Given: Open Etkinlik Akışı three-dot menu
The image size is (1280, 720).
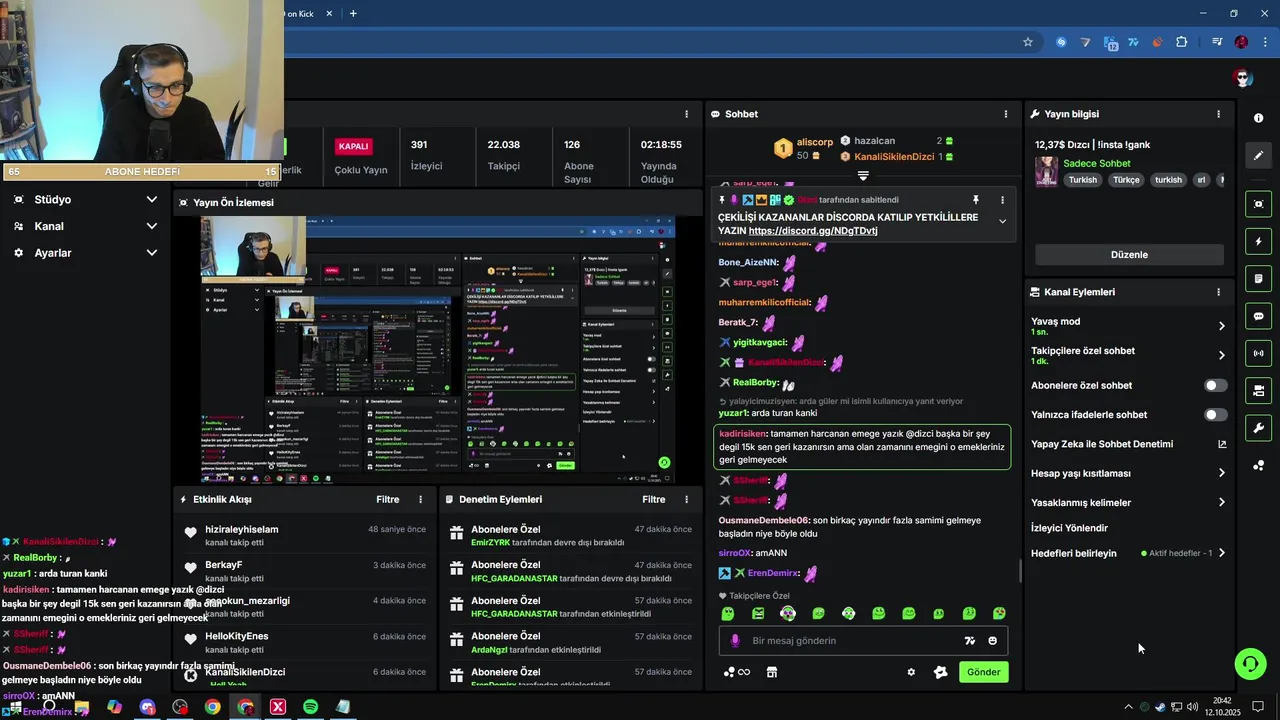Looking at the screenshot, I should tap(420, 499).
